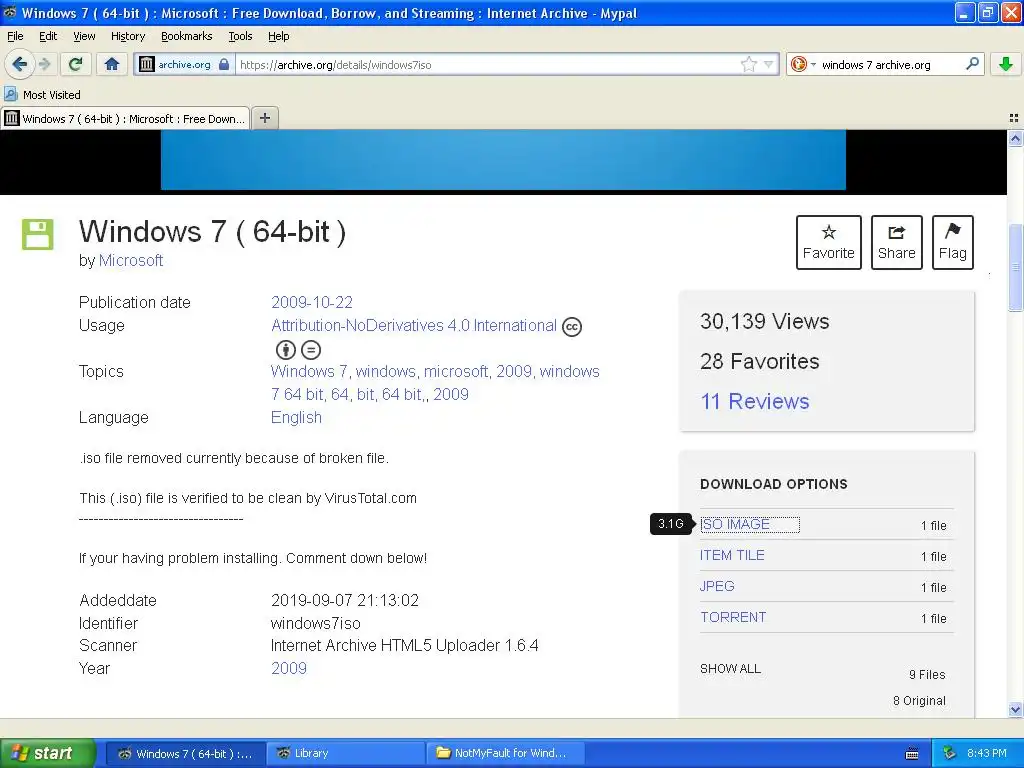This screenshot has height=768, width=1024.
Task: Go to the Home page icon
Action: click(112, 64)
